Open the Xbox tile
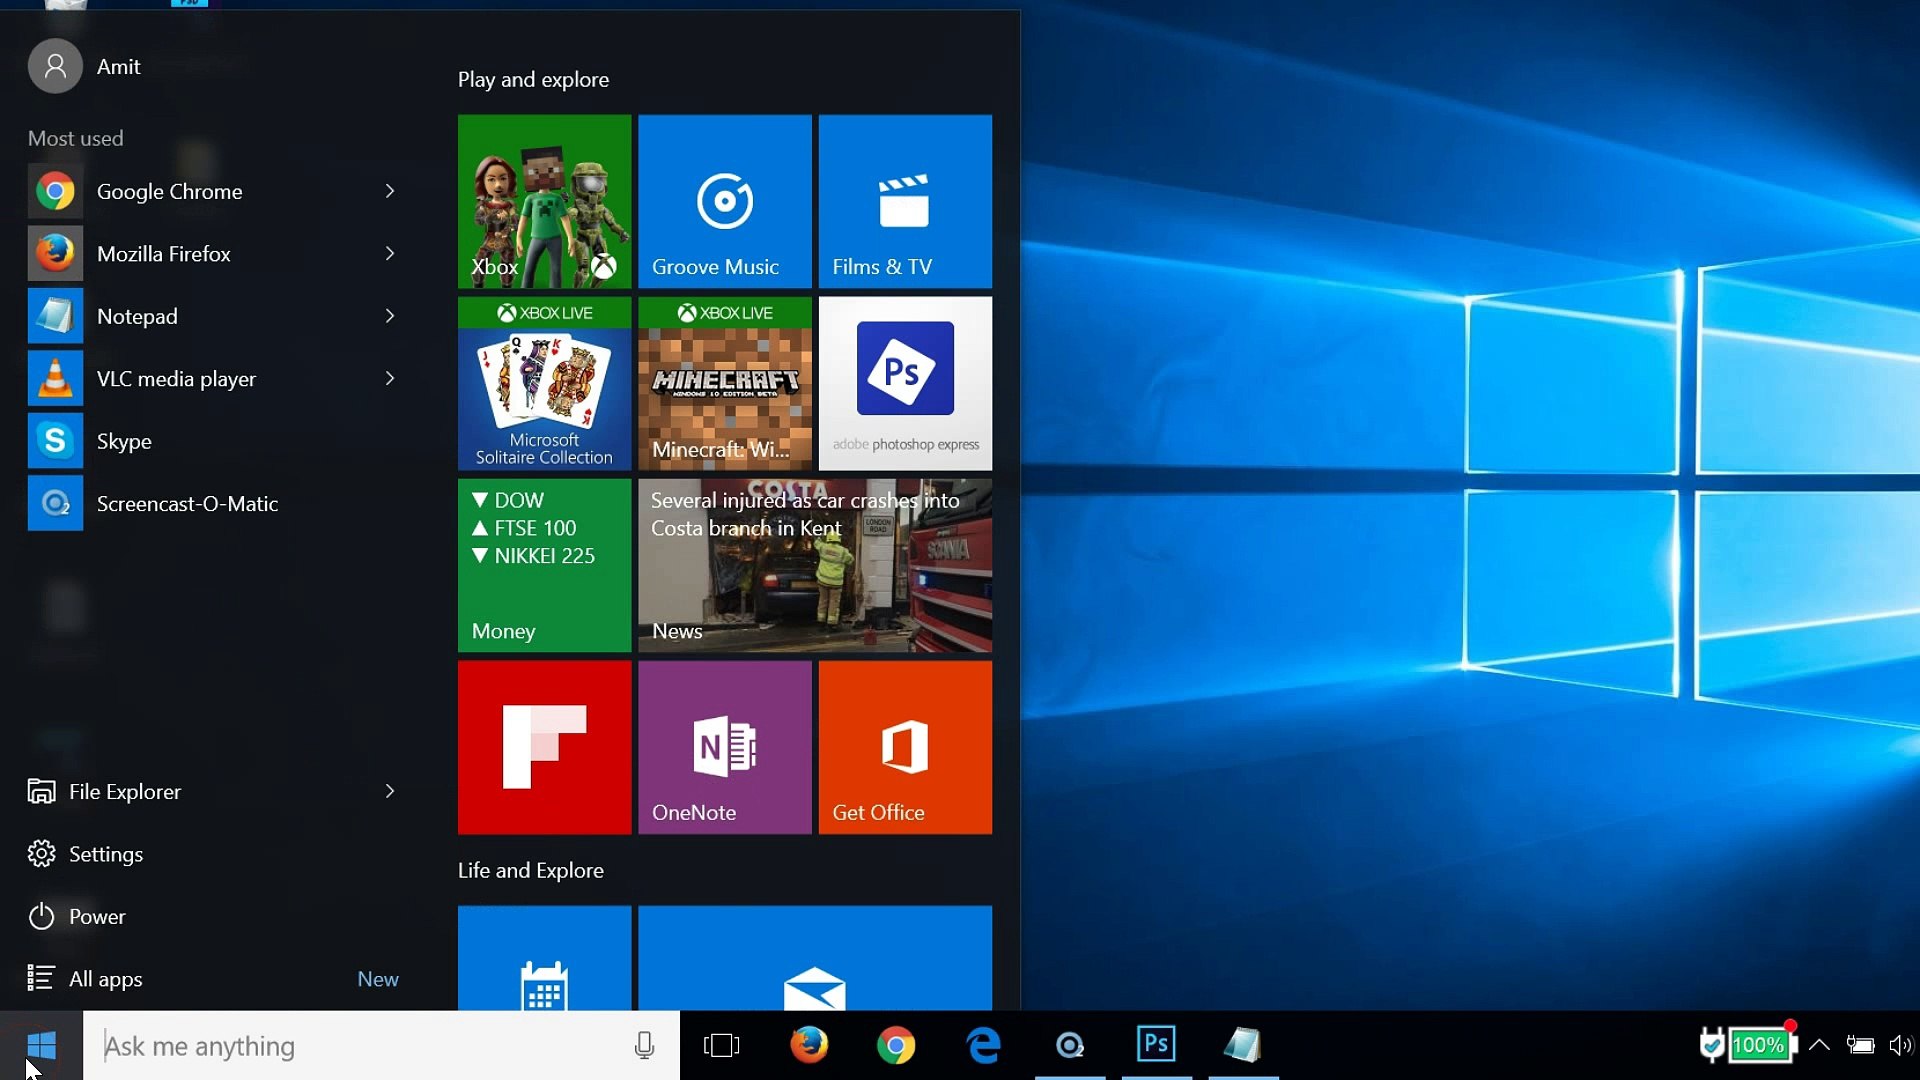Screen dimensions: 1920x1080 click(544, 201)
